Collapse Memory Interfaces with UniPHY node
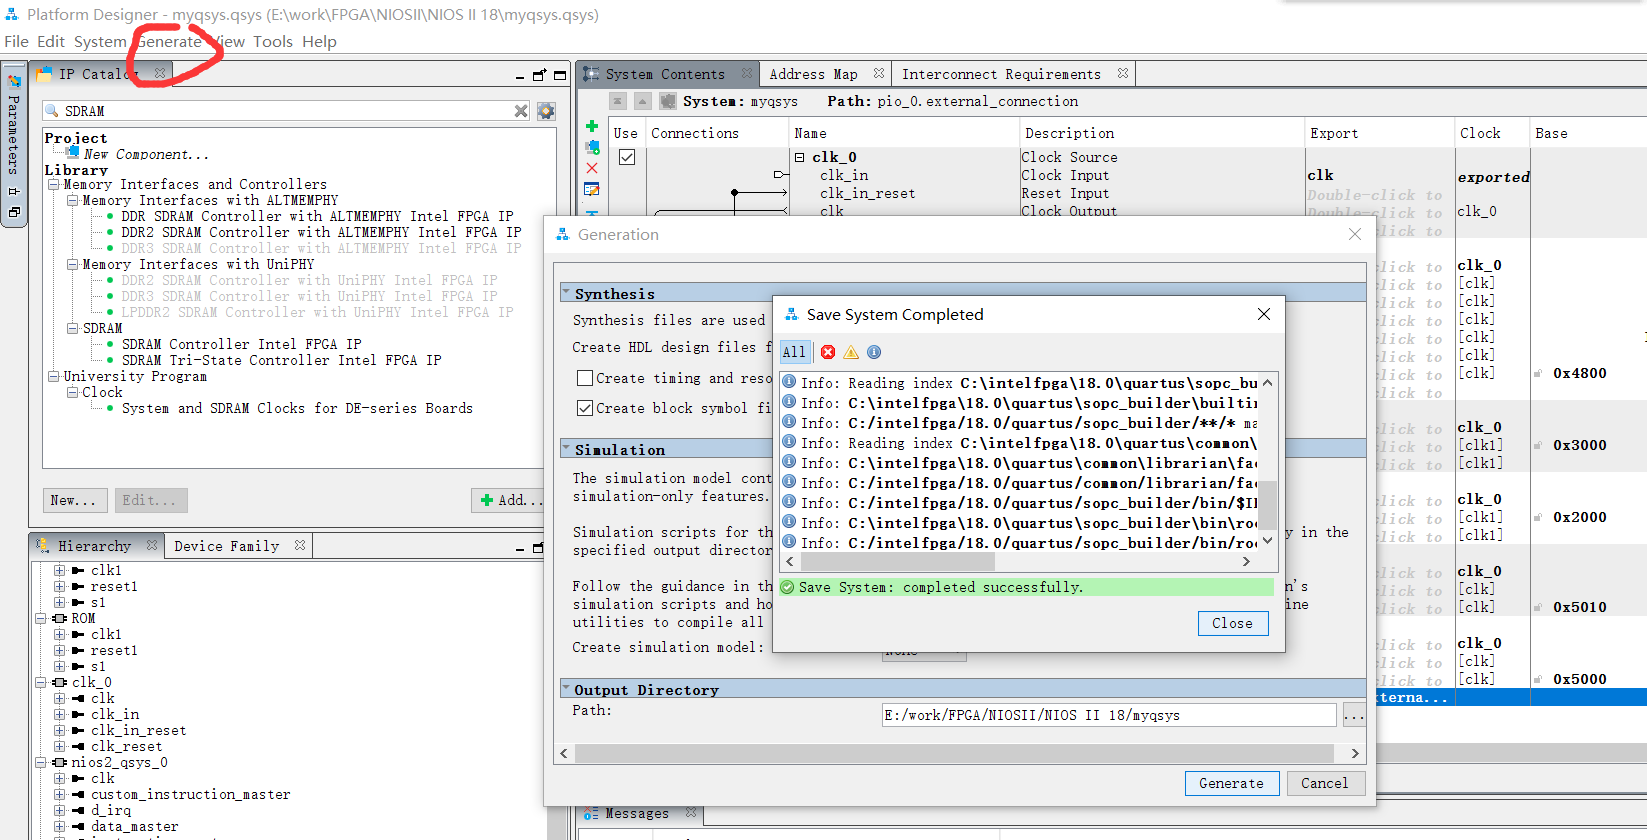This screenshot has height=840, width=1647. (72, 264)
